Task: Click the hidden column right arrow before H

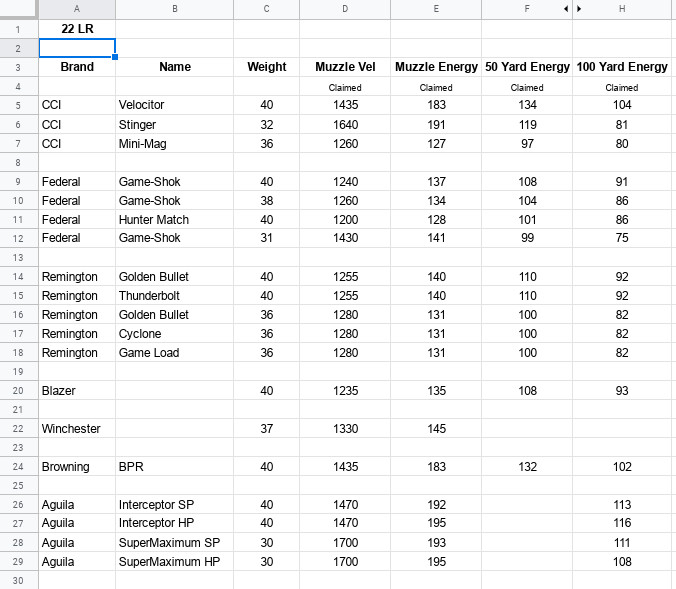Action: (x=579, y=9)
